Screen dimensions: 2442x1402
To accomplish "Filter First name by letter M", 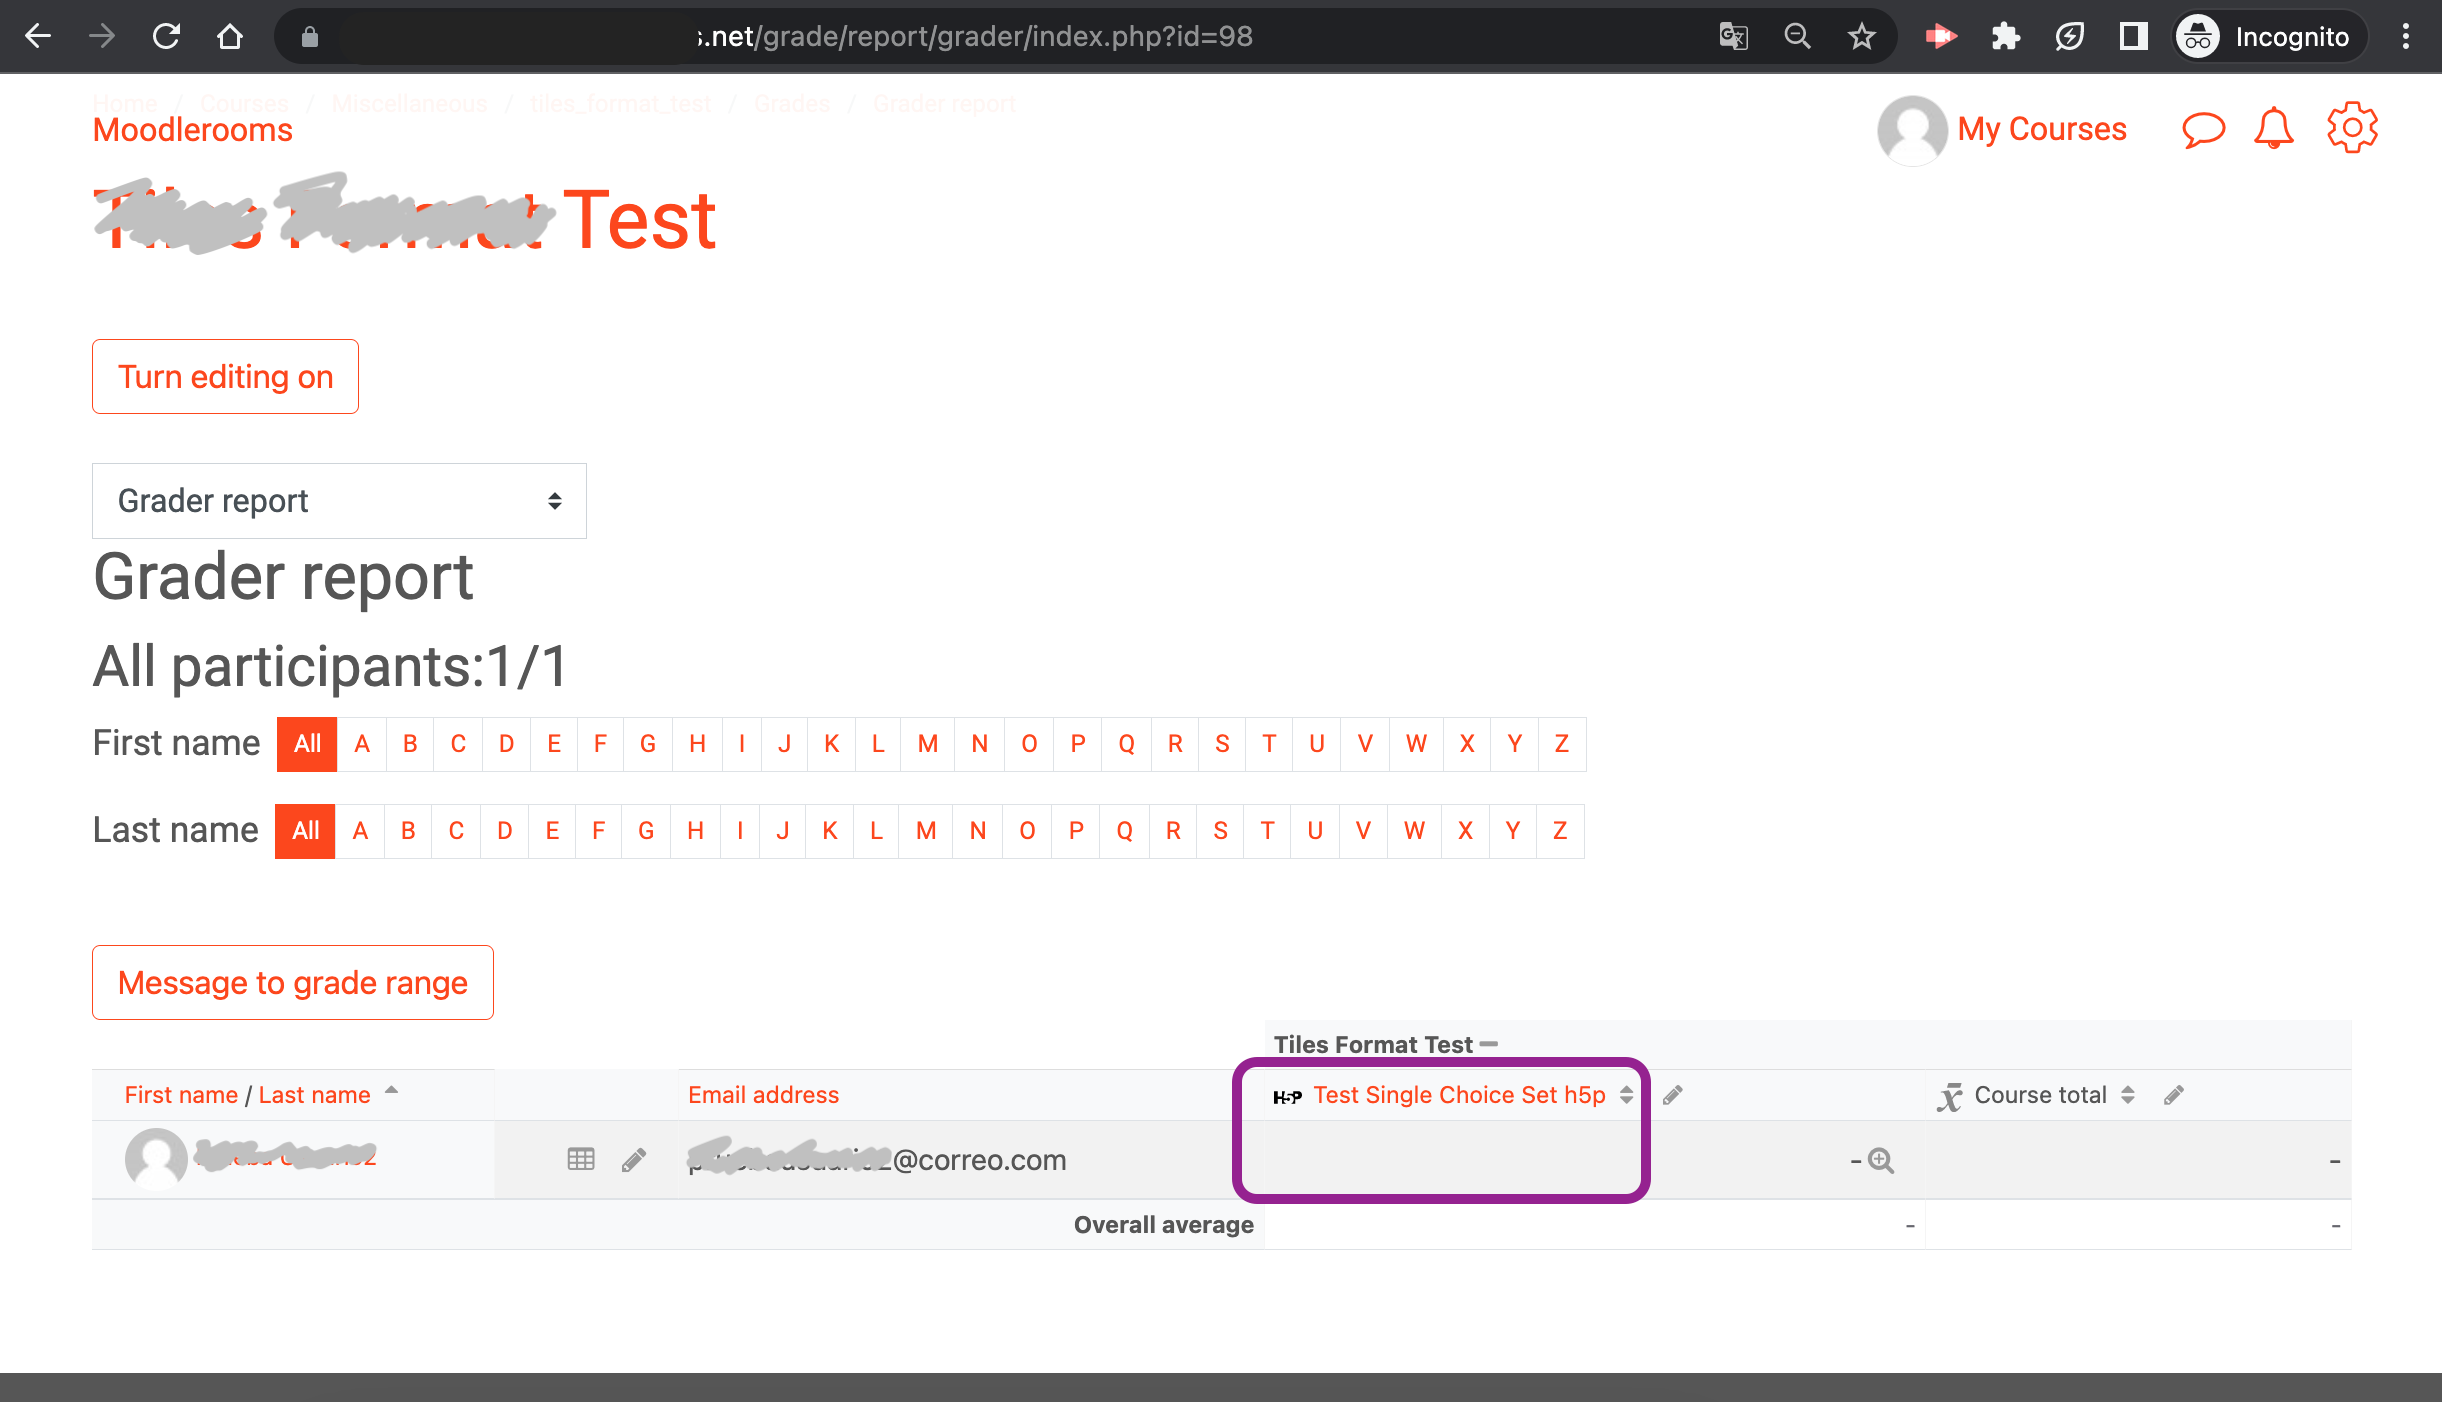I will pos(928,744).
